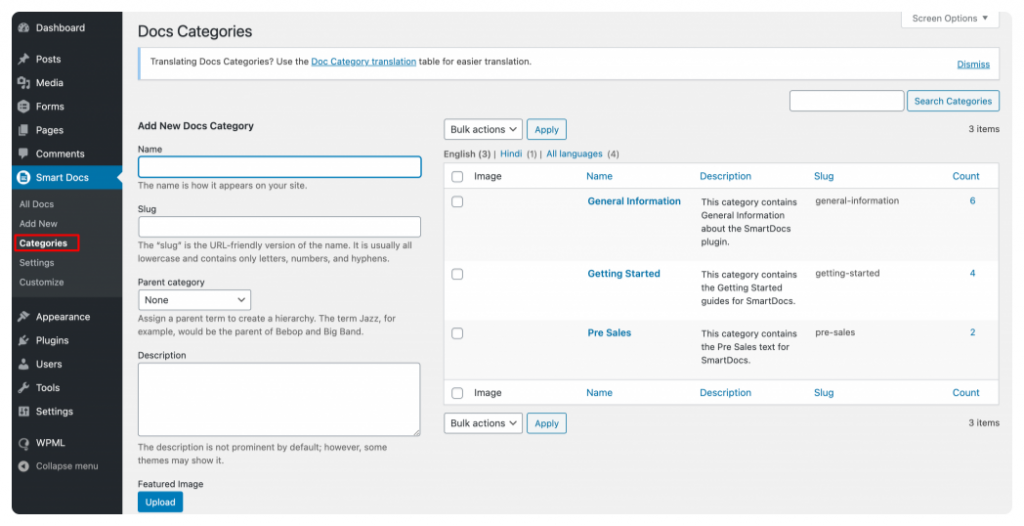This screenshot has width=1024, height=526.
Task: Click the Search Categories button
Action: [953, 101]
